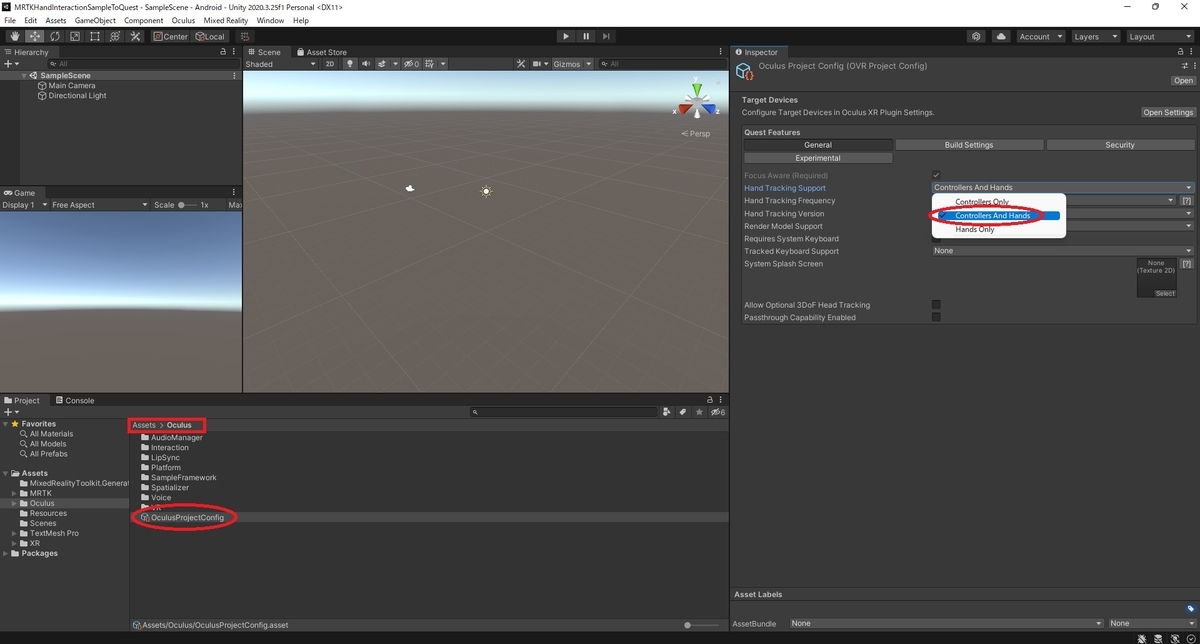Expand the MRTK folder
This screenshot has width=1200, height=644.
(x=14, y=494)
